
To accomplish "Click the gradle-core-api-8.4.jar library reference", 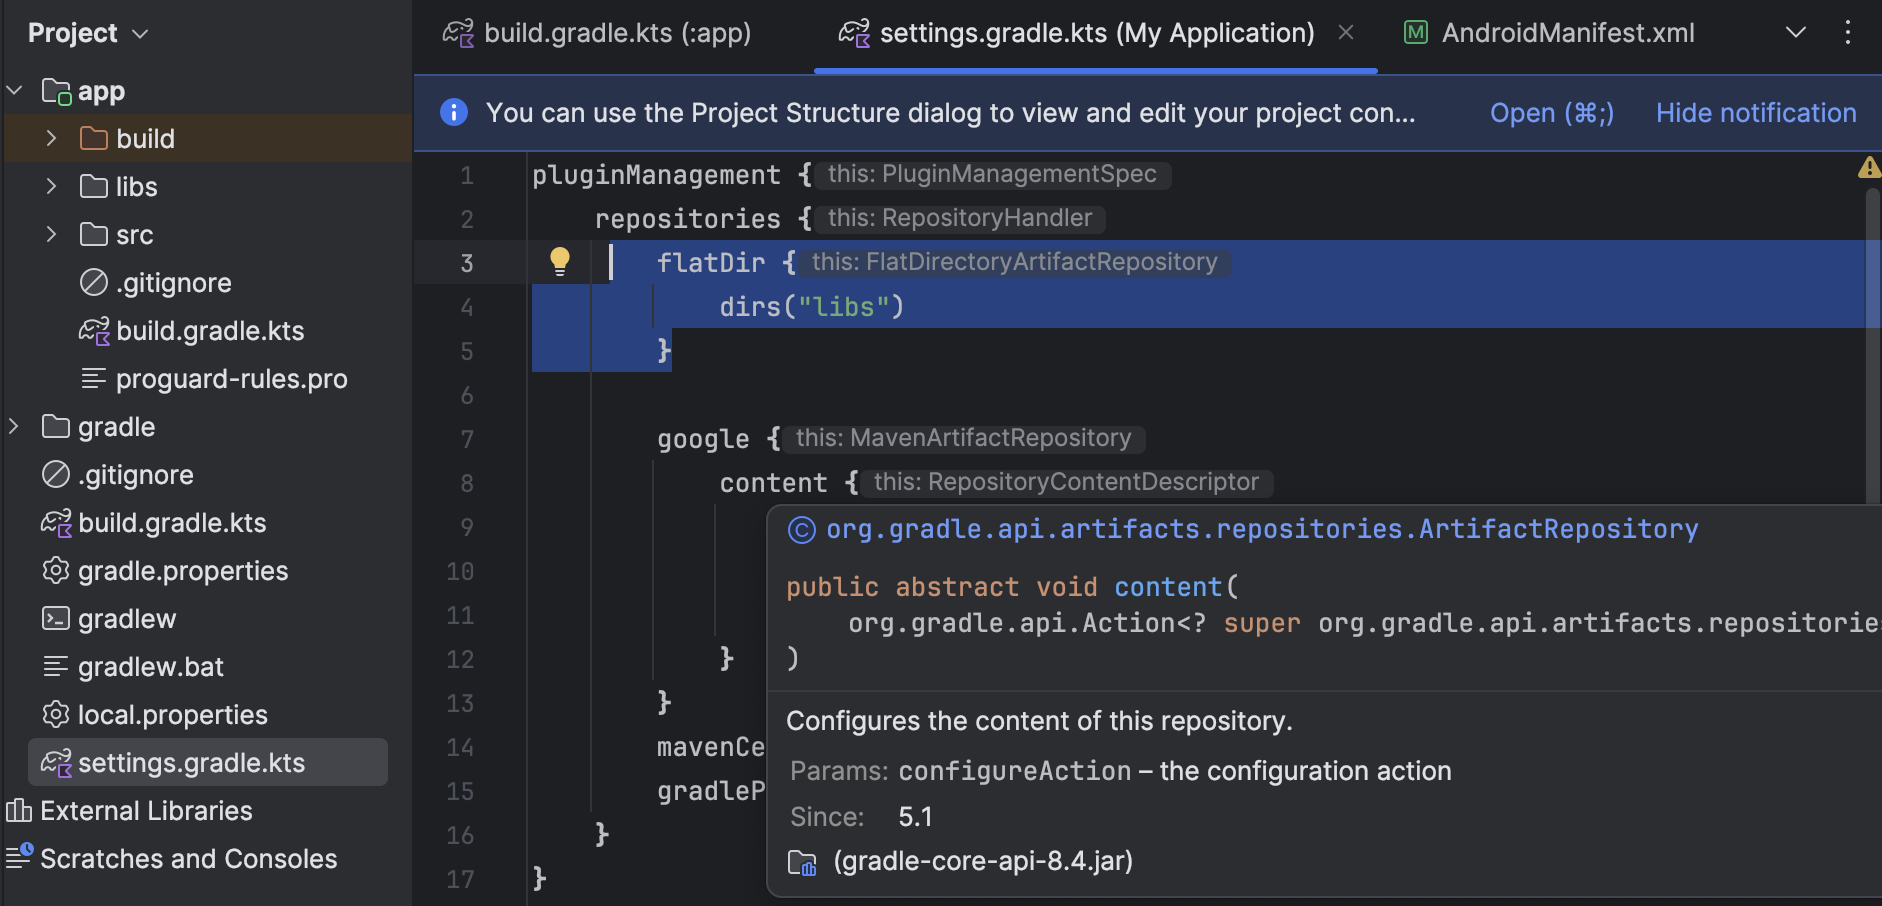I will [983, 861].
